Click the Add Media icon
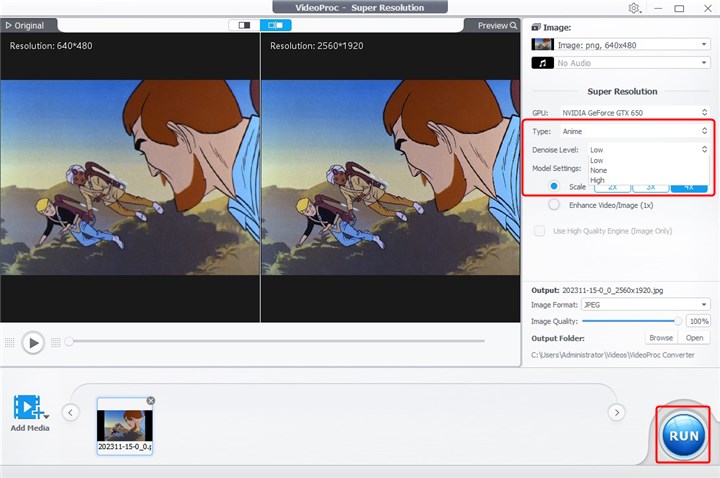This screenshot has height=478, width=720. pos(29,407)
